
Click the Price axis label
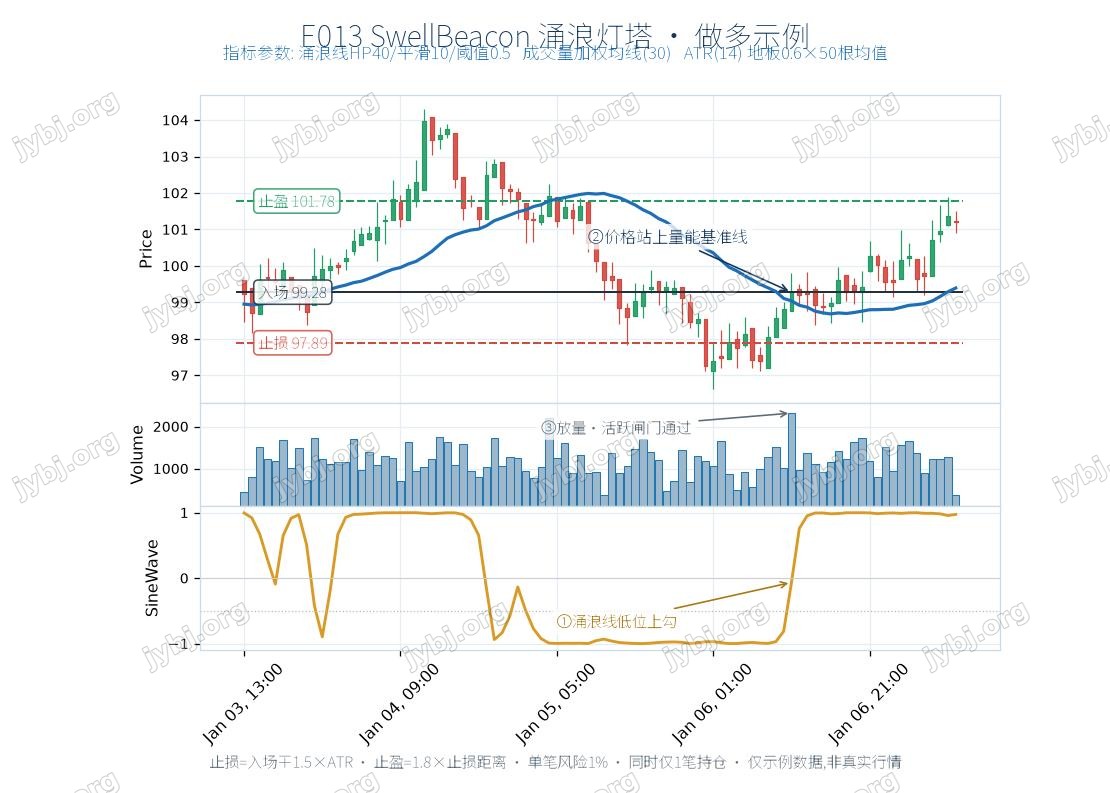tap(146, 249)
